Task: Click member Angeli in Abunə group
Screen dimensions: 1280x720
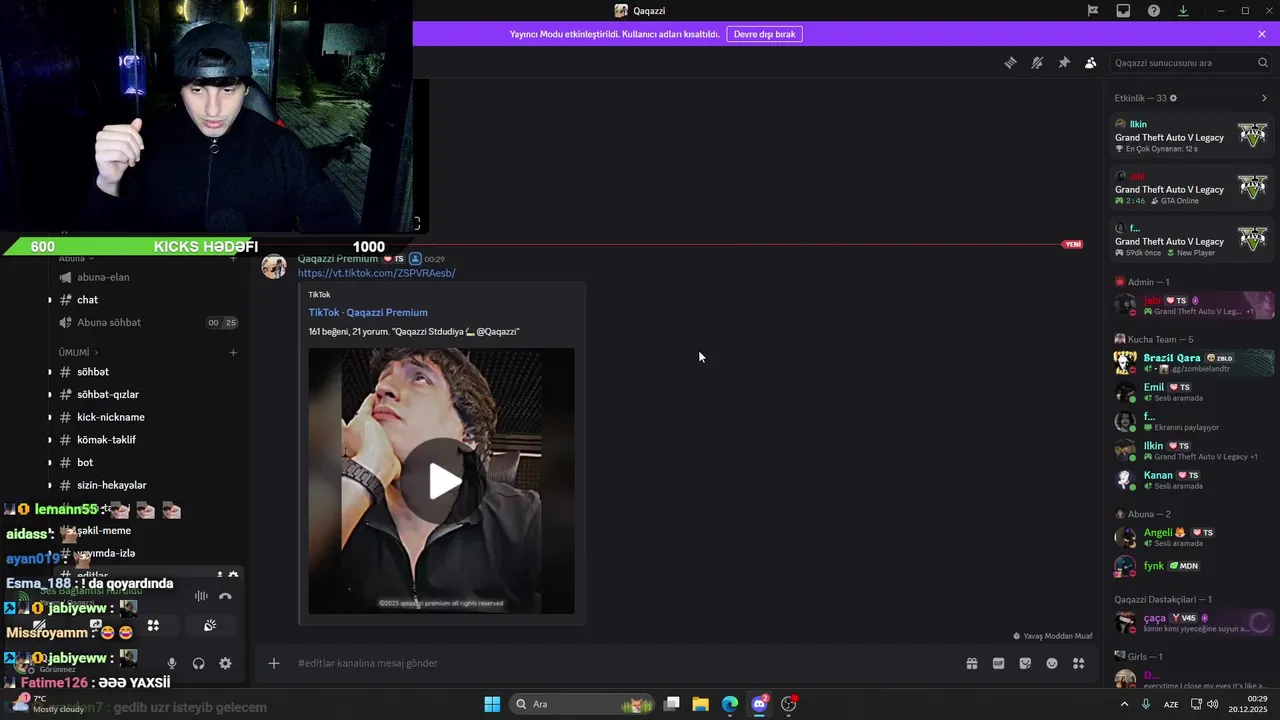Action: (x=1192, y=537)
